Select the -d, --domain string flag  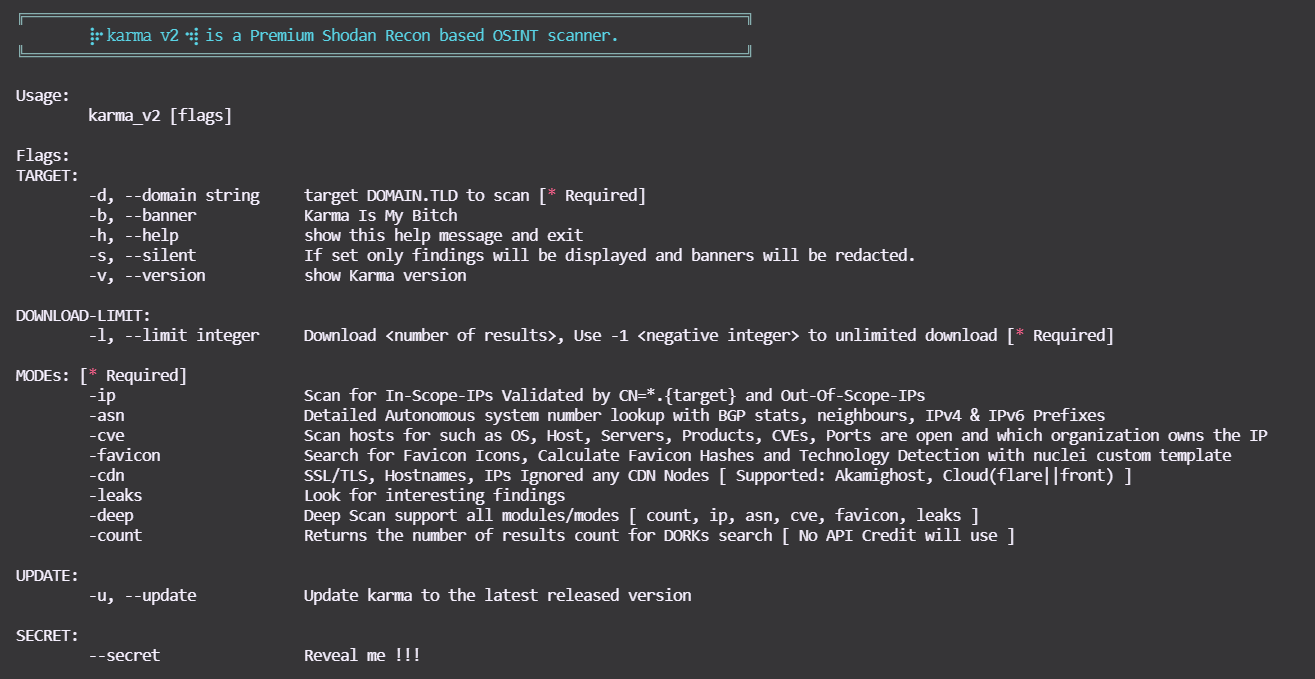coord(174,196)
